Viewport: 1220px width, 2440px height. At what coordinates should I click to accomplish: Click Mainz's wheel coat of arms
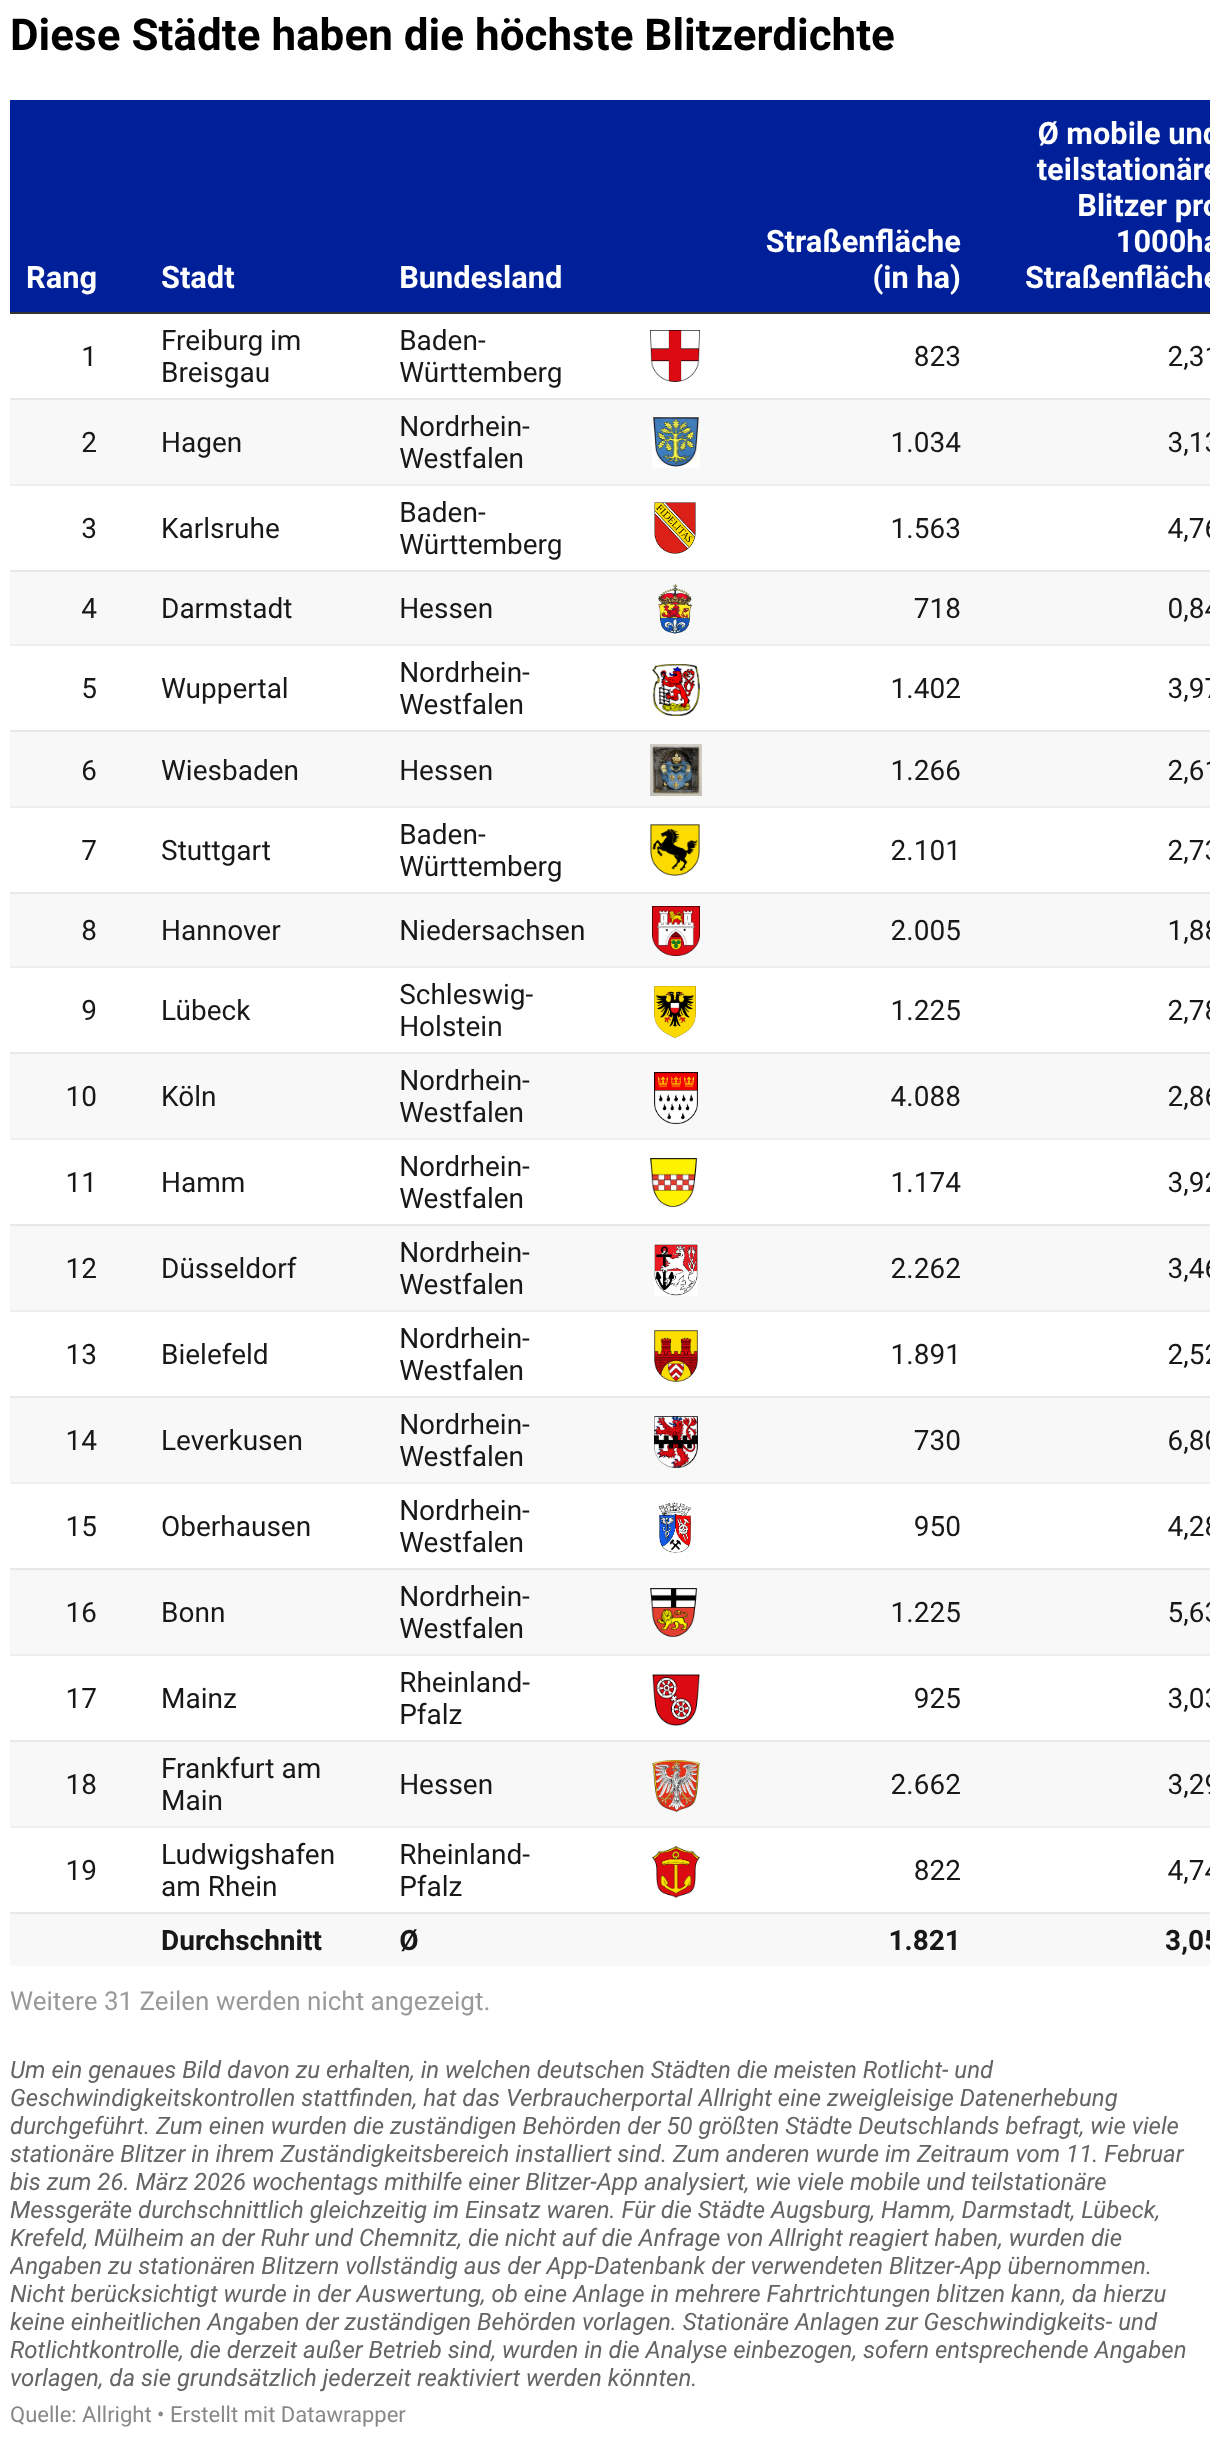point(675,1699)
